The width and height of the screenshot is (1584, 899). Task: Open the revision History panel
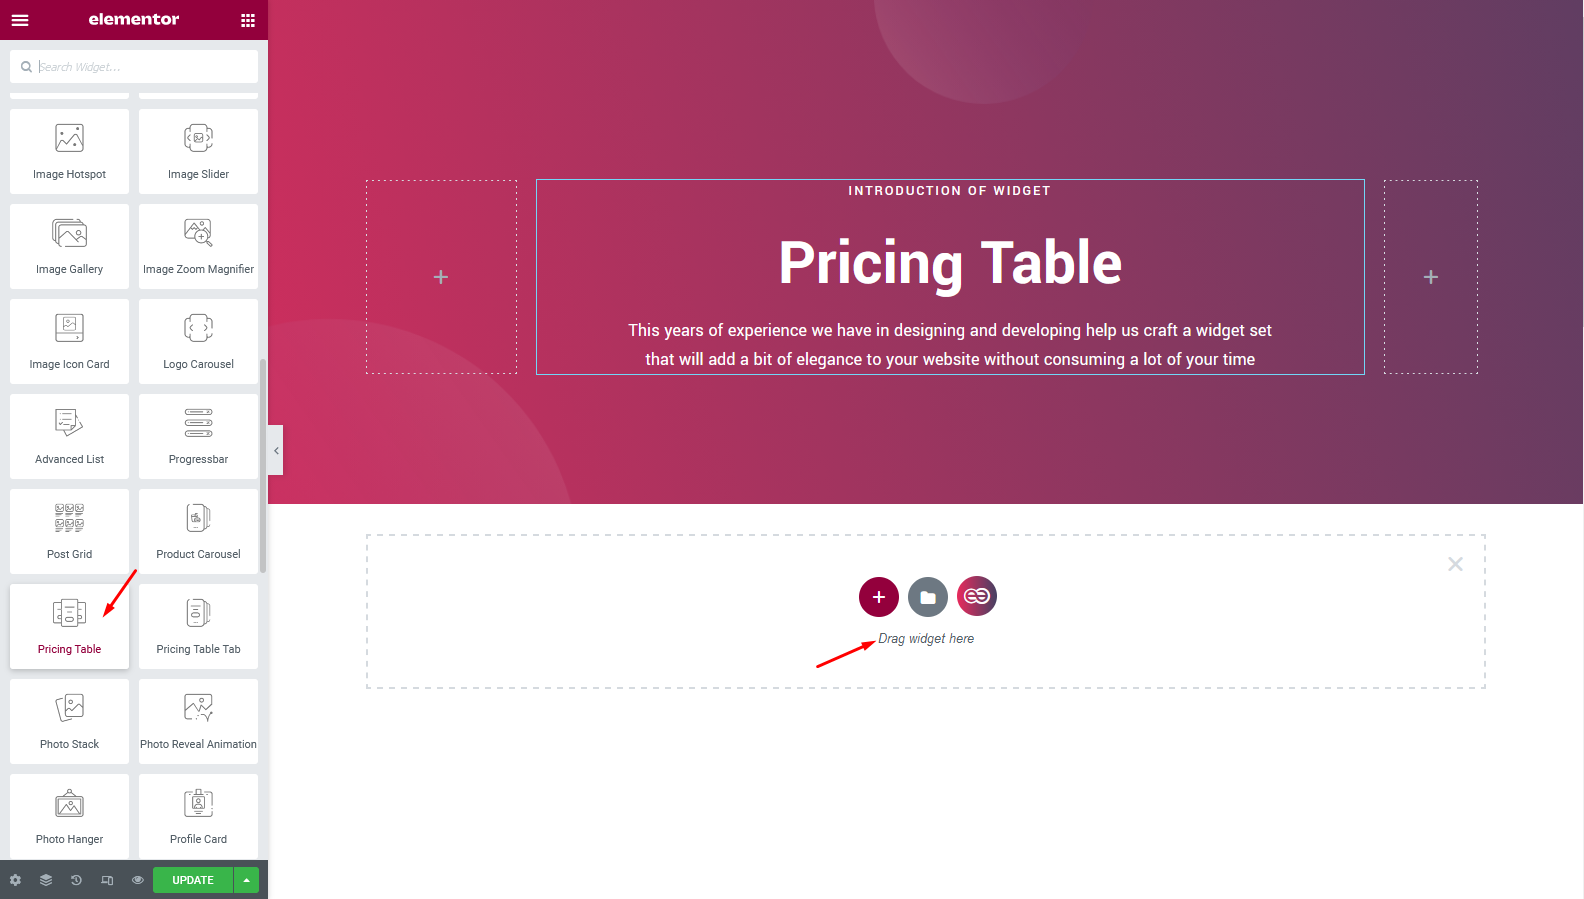click(x=76, y=880)
